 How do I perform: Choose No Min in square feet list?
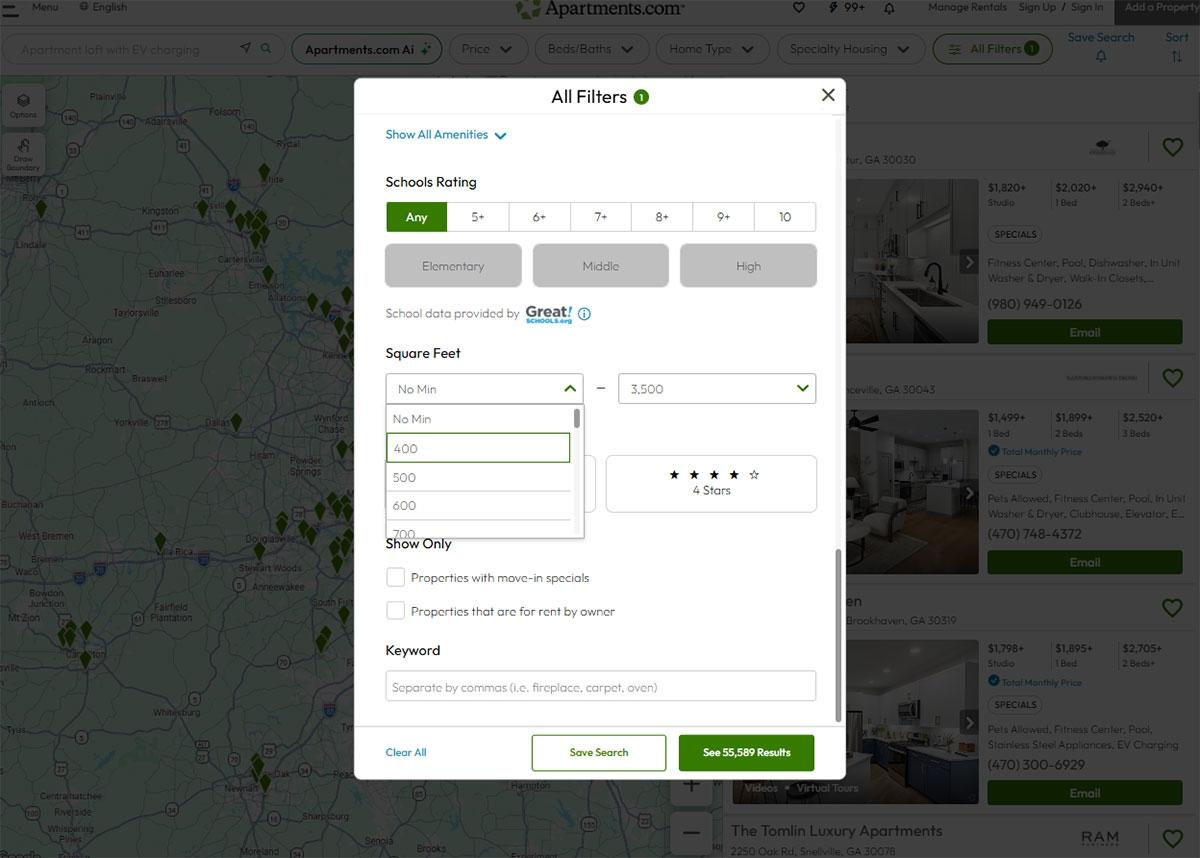[x=478, y=419]
